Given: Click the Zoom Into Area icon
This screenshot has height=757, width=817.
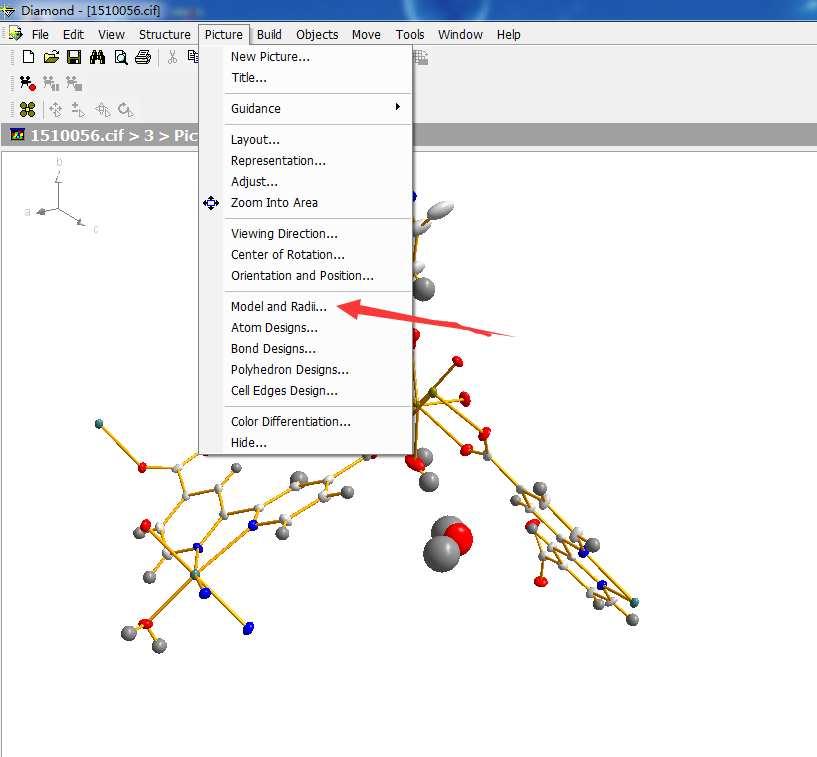Looking at the screenshot, I should coord(211,203).
